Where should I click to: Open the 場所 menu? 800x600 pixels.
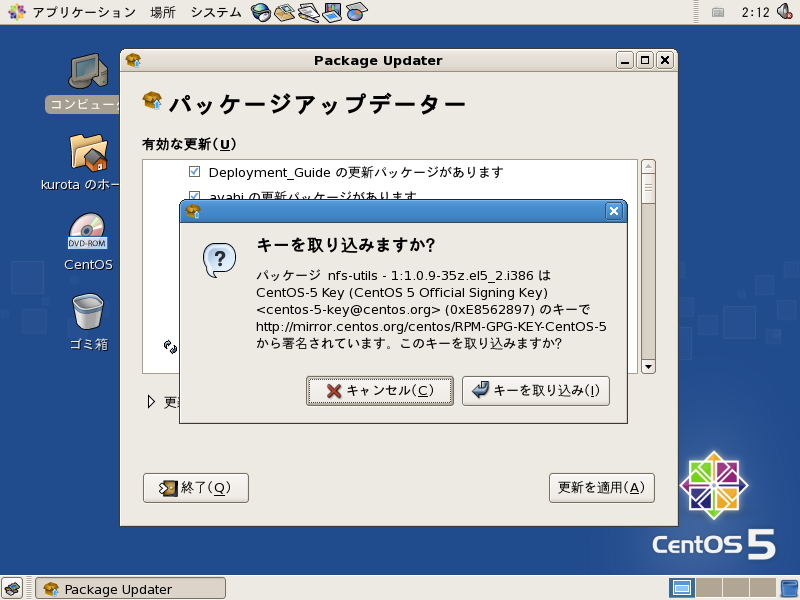tap(163, 12)
